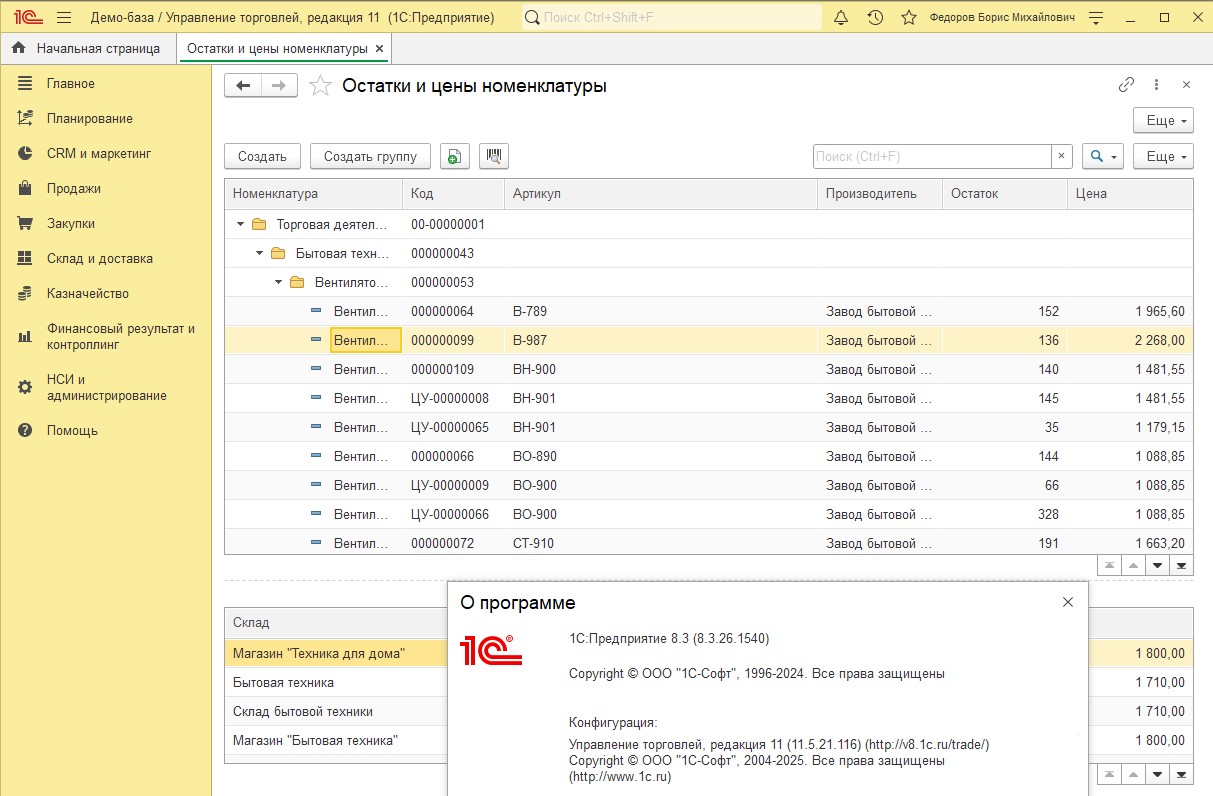Open favorites star in the title bar

point(909,17)
